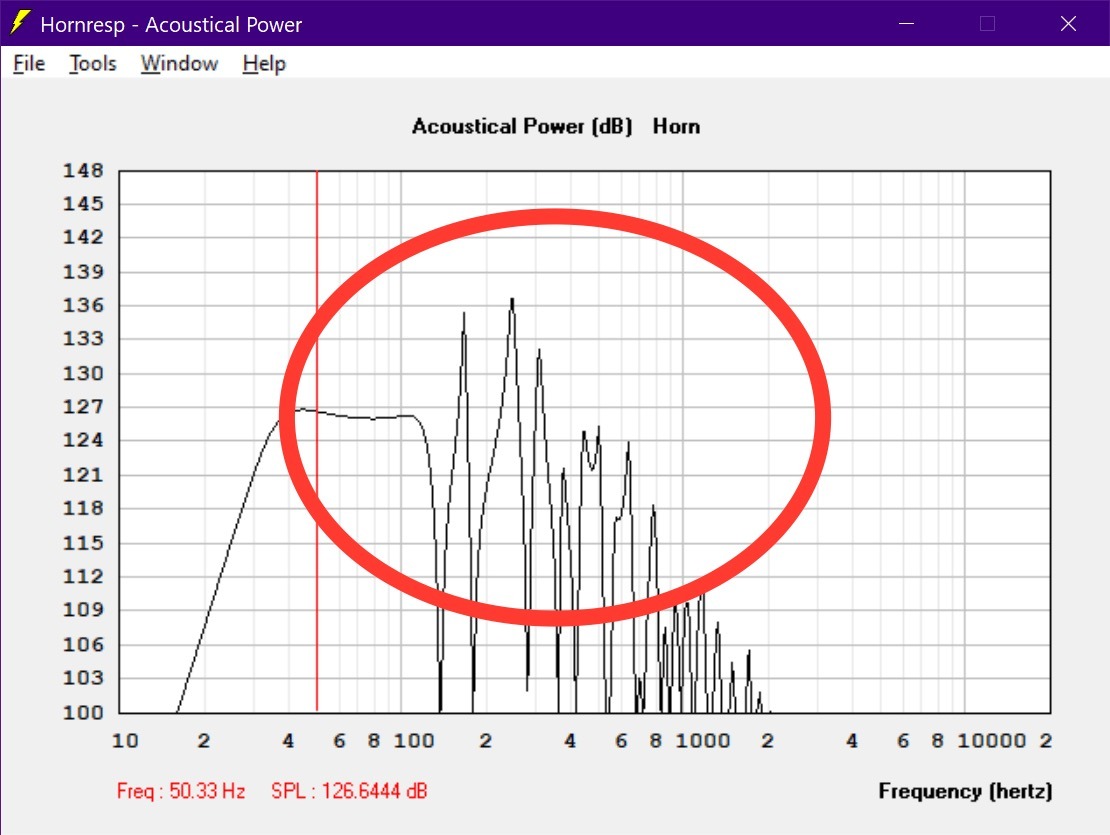
Task: Click the Hornresp lightning bolt icon
Action: [20, 23]
